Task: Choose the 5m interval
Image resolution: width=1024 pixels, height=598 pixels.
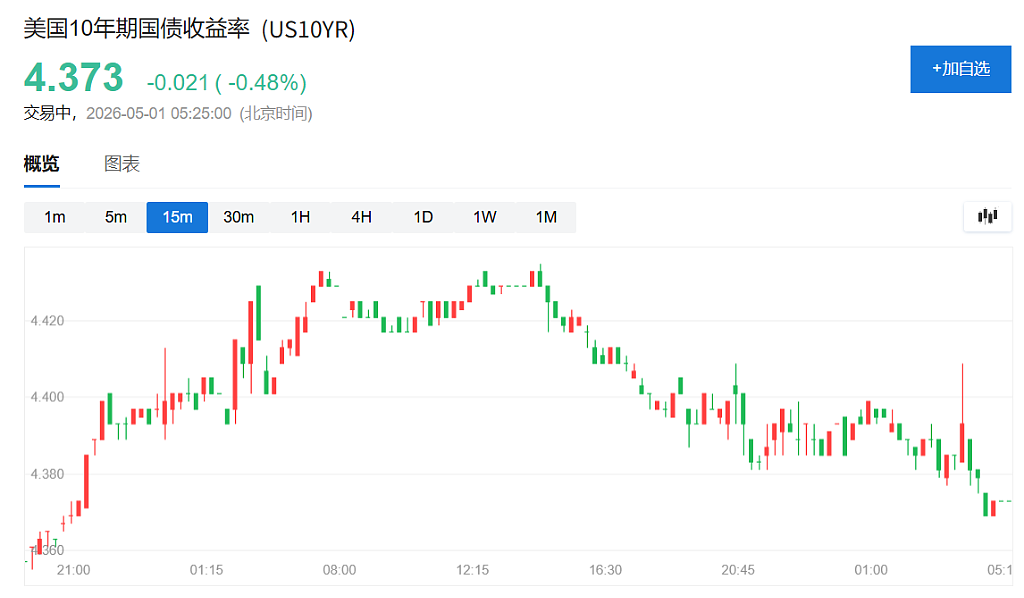Action: tap(116, 217)
